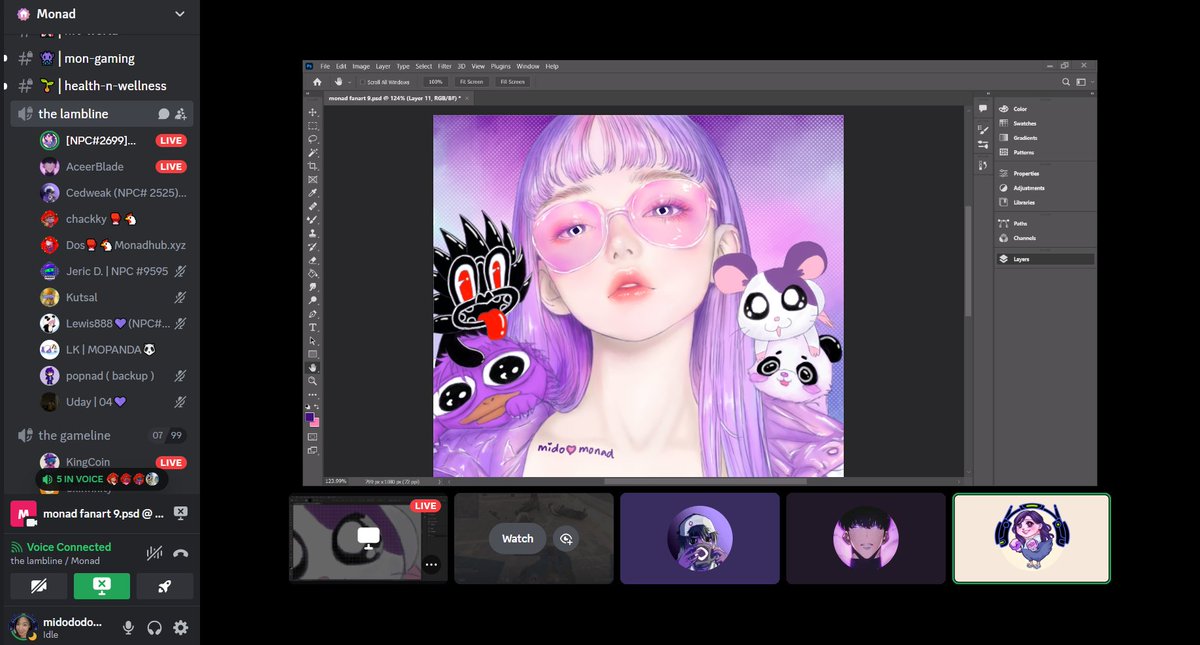Viewport: 1200px width, 645px height.
Task: Open the lambline channel chat bubble
Action: pyautogui.click(x=163, y=114)
